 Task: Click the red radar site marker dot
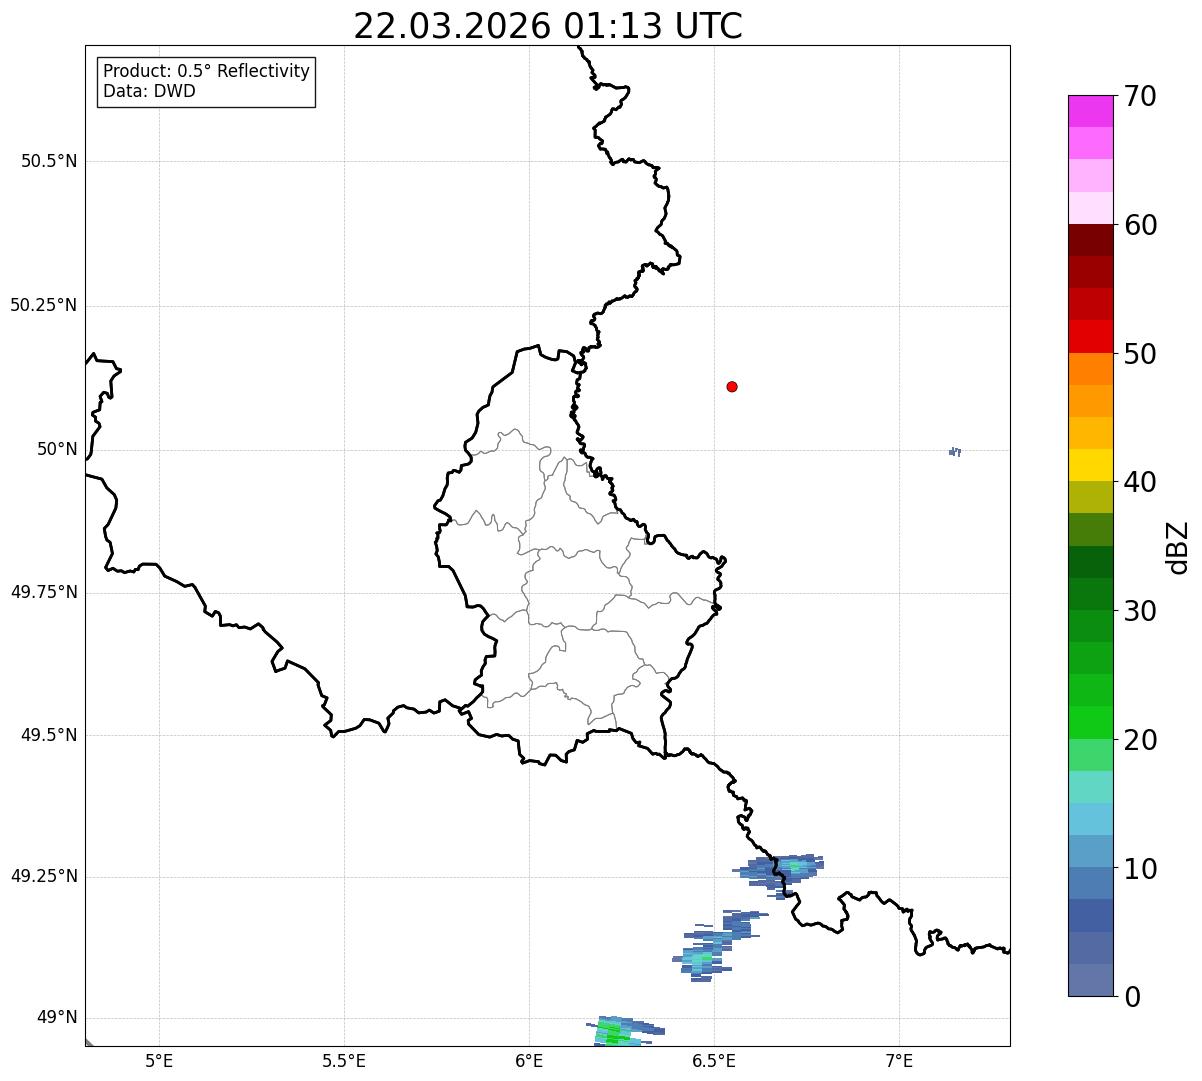click(732, 386)
